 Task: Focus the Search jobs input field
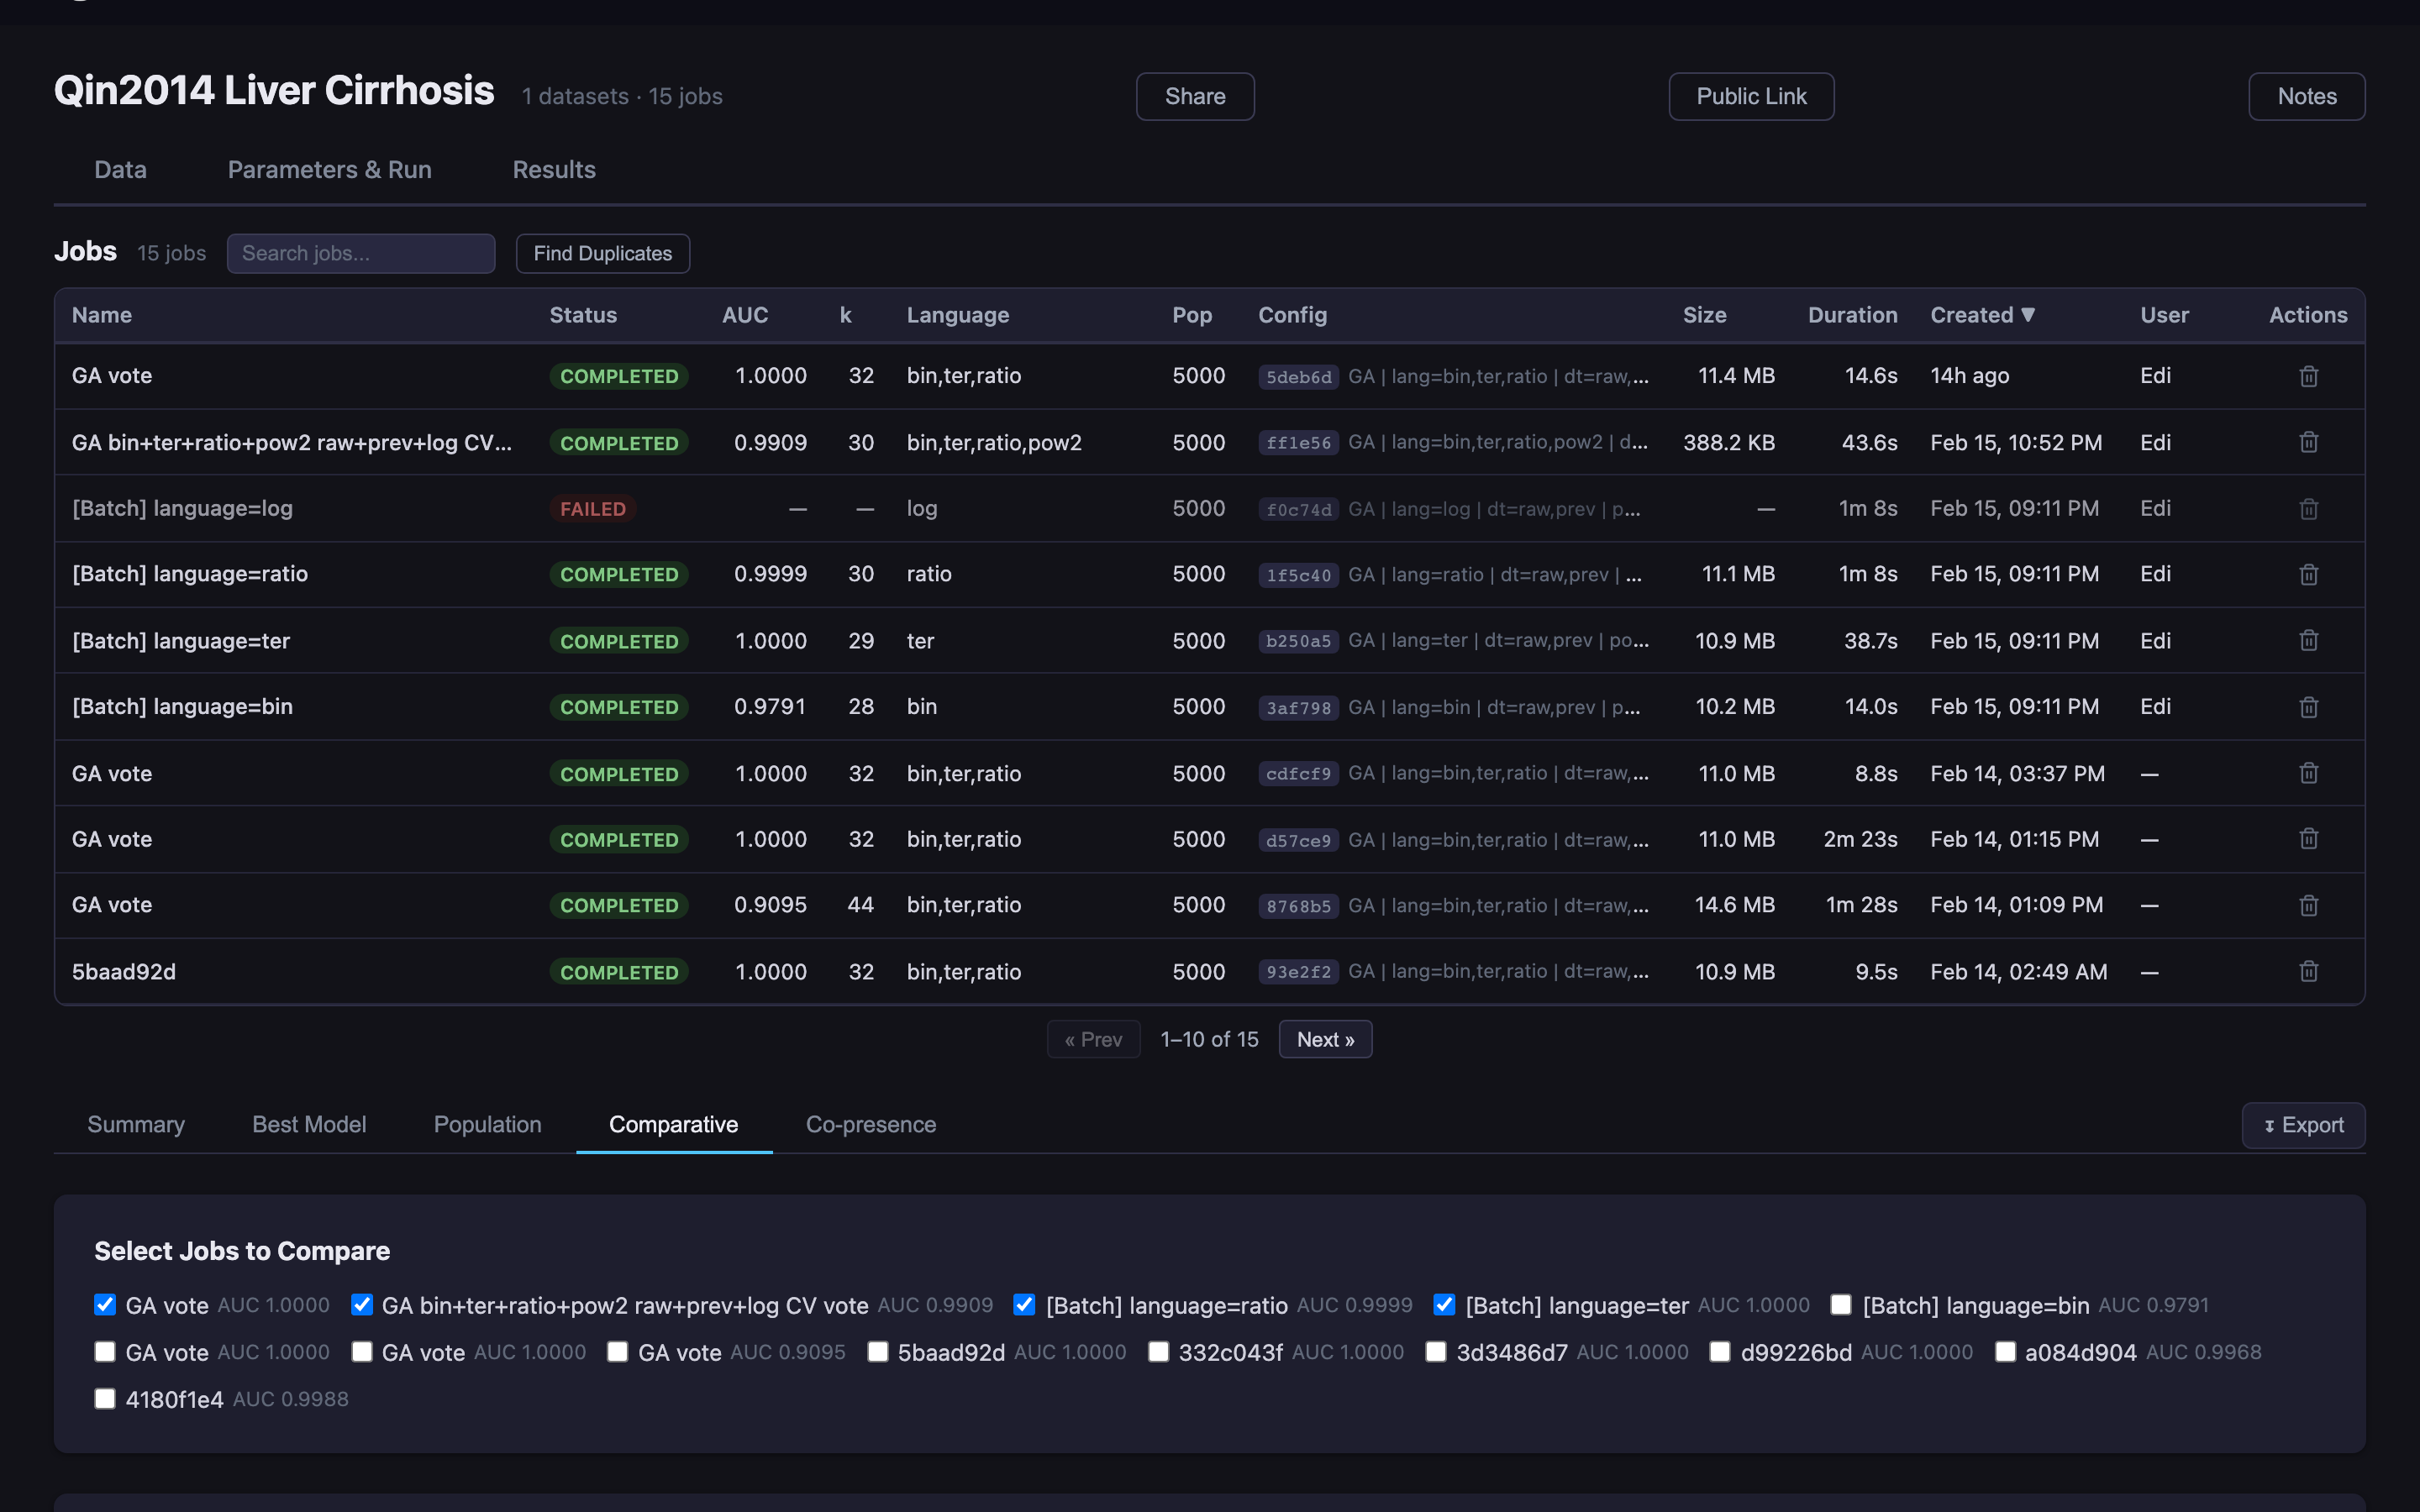coord(360,254)
